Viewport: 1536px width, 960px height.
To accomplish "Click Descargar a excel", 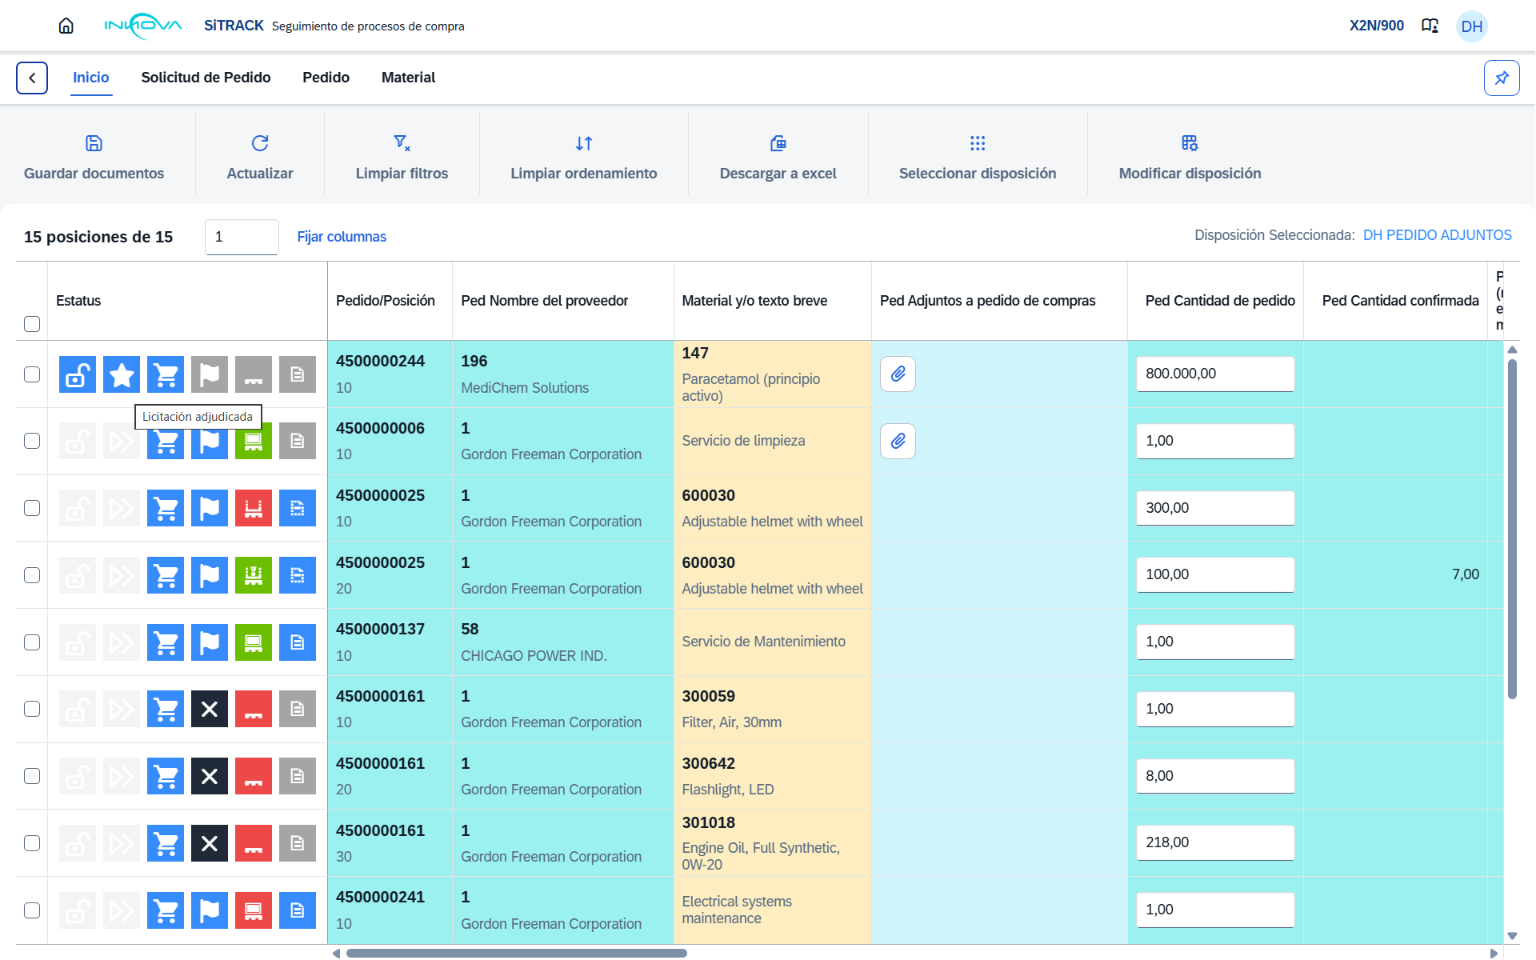I will tap(778, 157).
